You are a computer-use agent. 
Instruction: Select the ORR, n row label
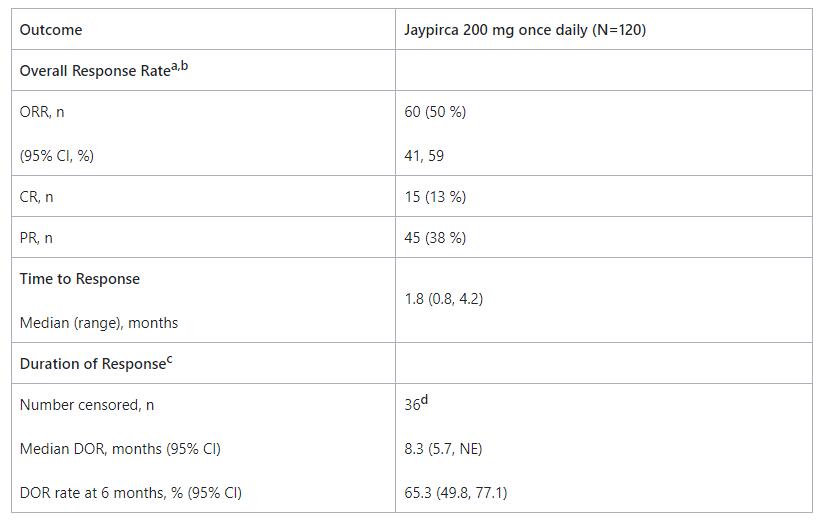coord(42,112)
